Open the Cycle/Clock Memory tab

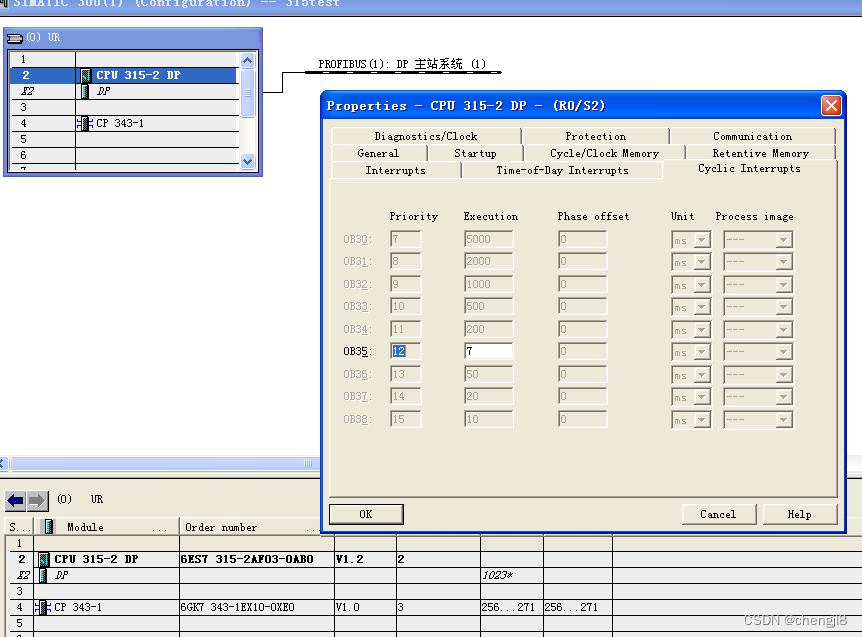click(605, 153)
